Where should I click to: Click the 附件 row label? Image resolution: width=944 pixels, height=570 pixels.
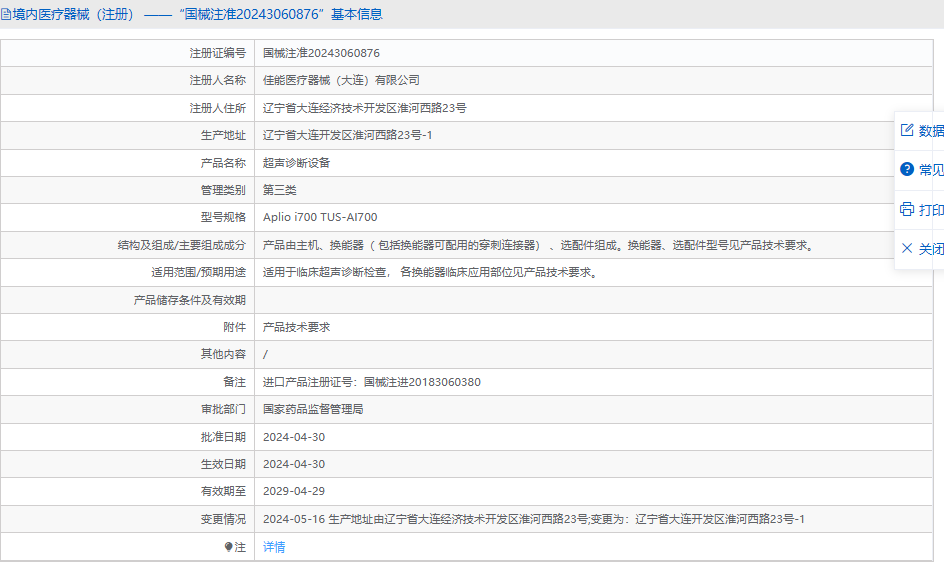point(234,327)
